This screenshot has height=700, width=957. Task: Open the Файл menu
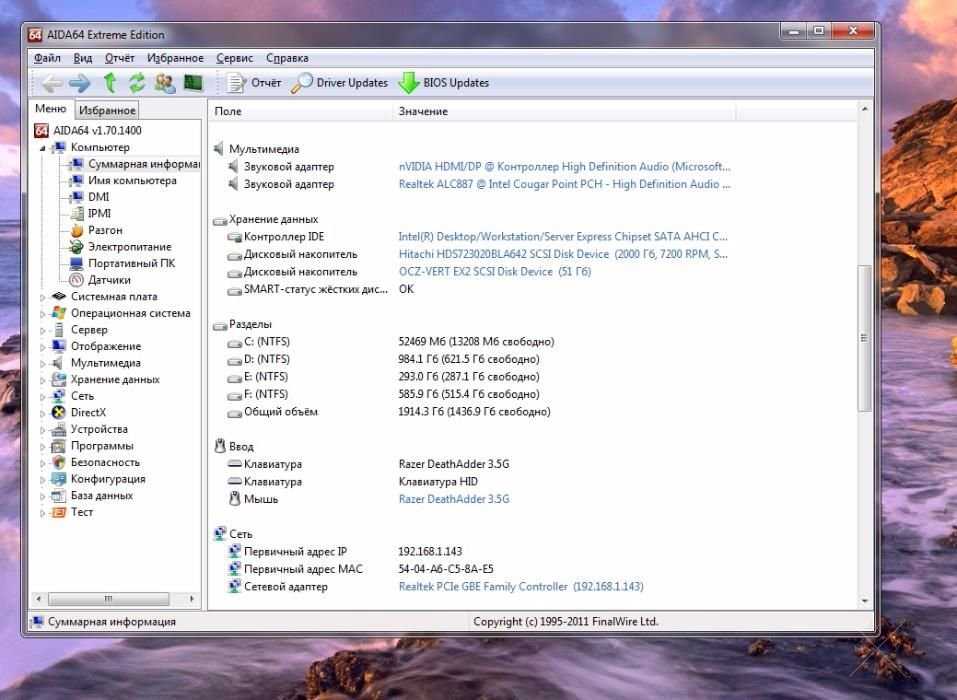[x=47, y=58]
